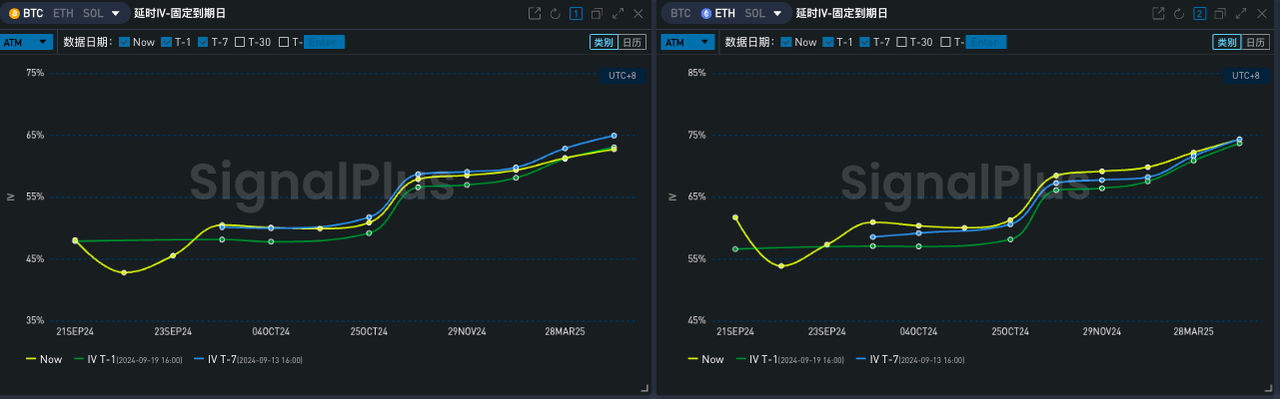Select 日历 view in ETH panel
The height and width of the screenshot is (399, 1280).
tap(1255, 42)
